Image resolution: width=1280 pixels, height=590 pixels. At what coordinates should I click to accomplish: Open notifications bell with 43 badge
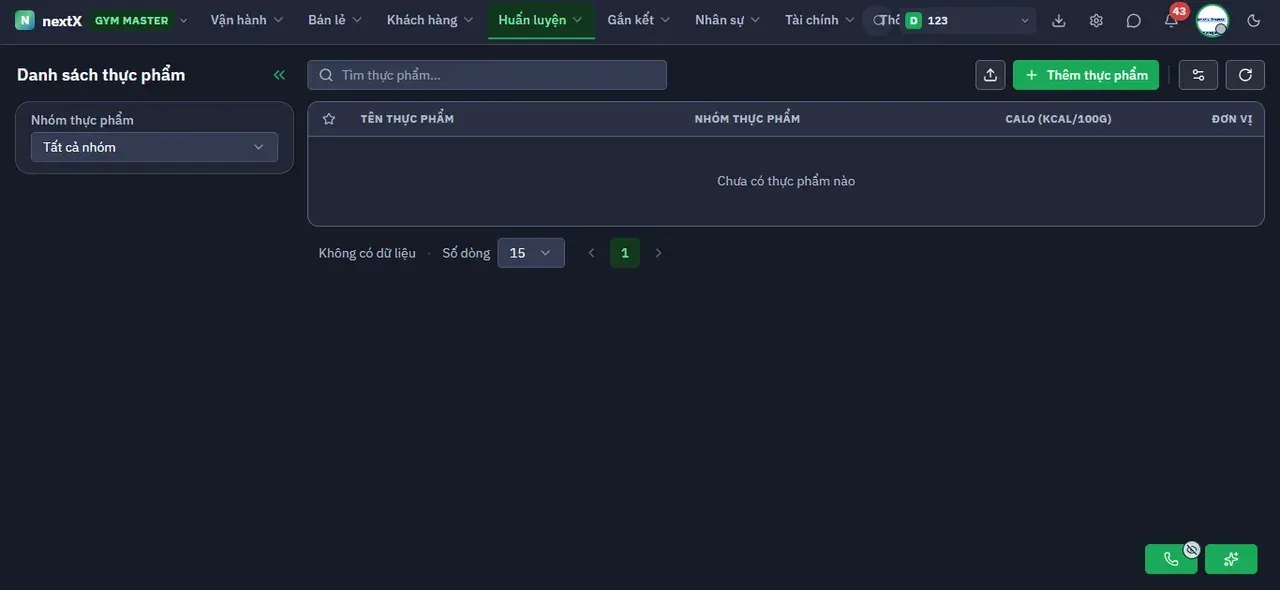[1172, 19]
